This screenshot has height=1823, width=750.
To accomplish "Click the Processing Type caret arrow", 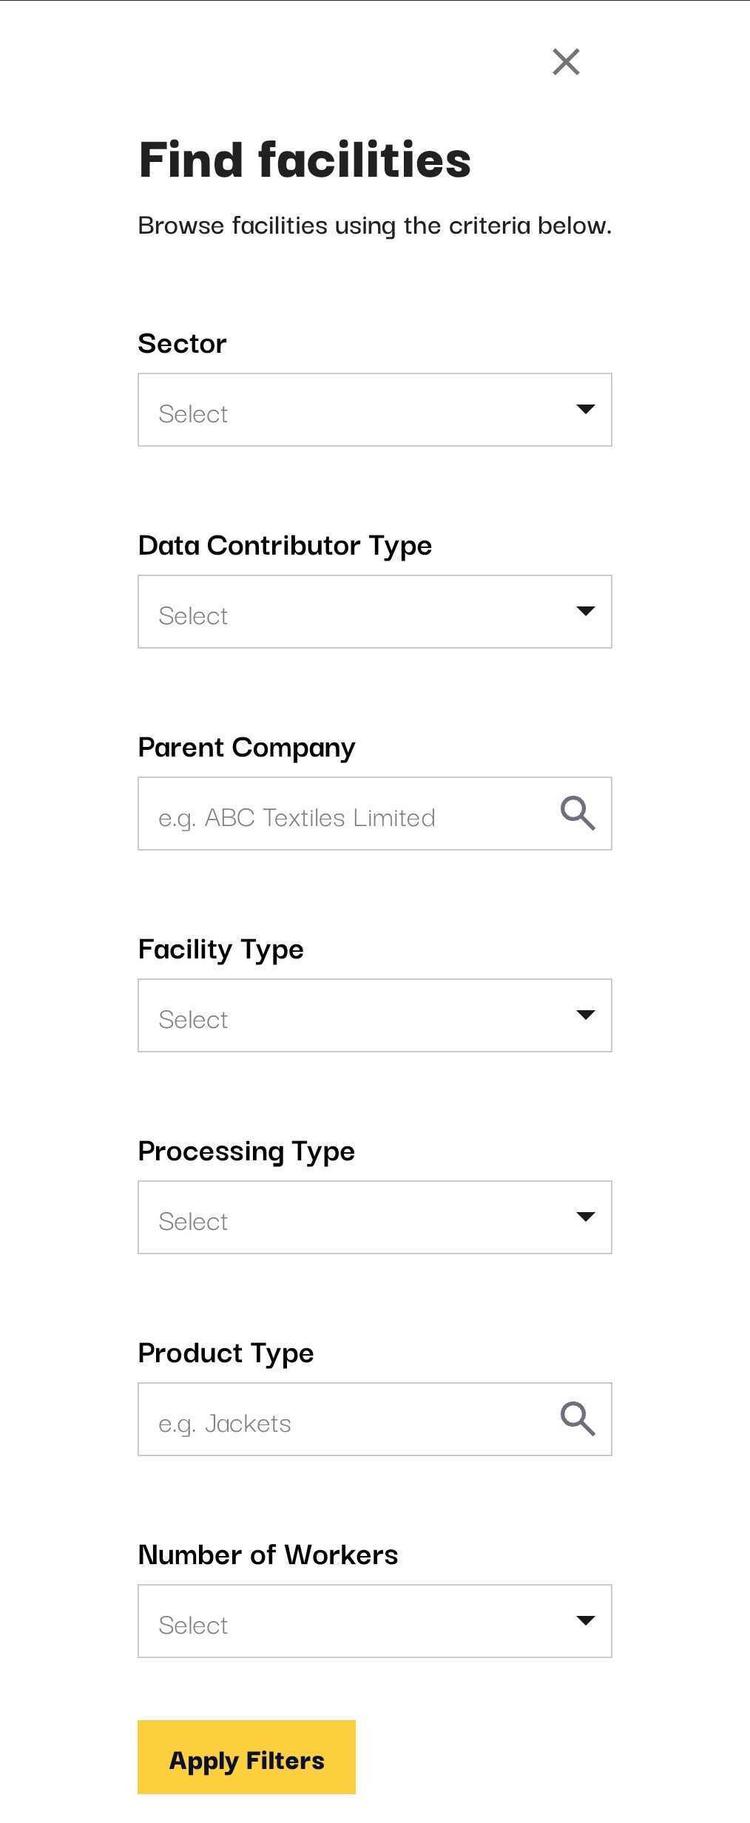I will pyautogui.click(x=586, y=1217).
